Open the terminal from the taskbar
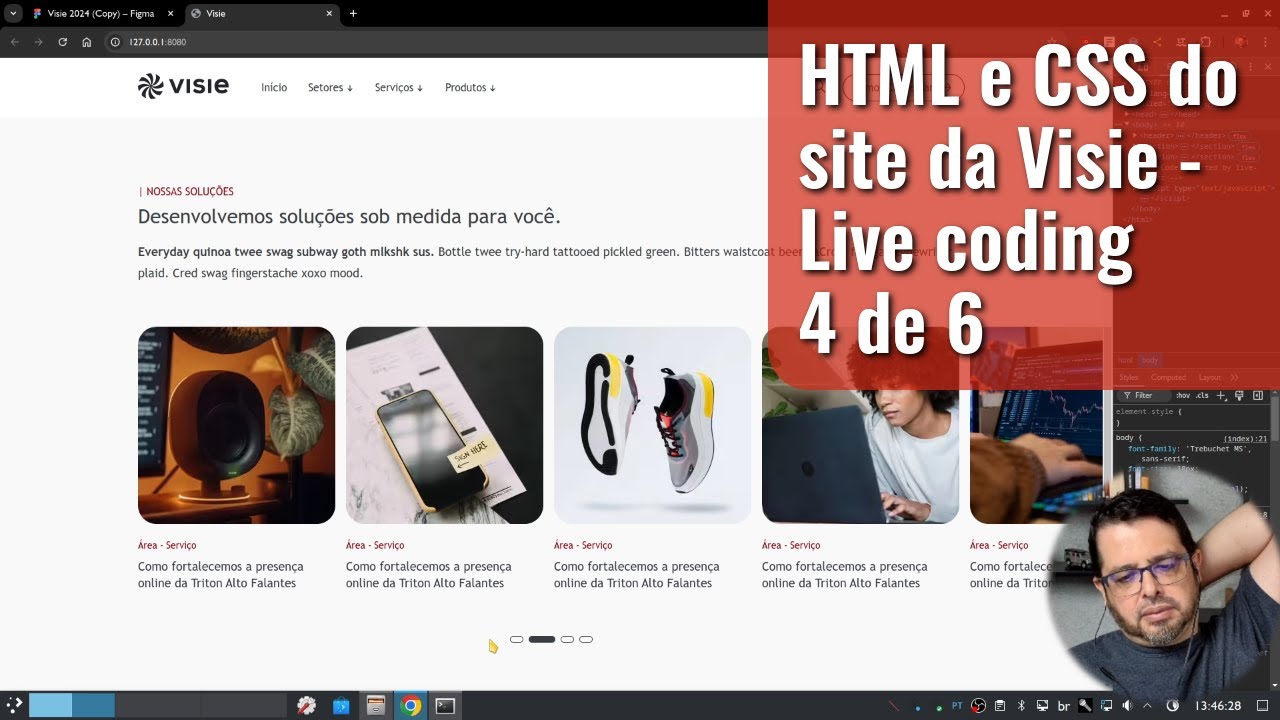1280x720 pixels. coord(445,706)
